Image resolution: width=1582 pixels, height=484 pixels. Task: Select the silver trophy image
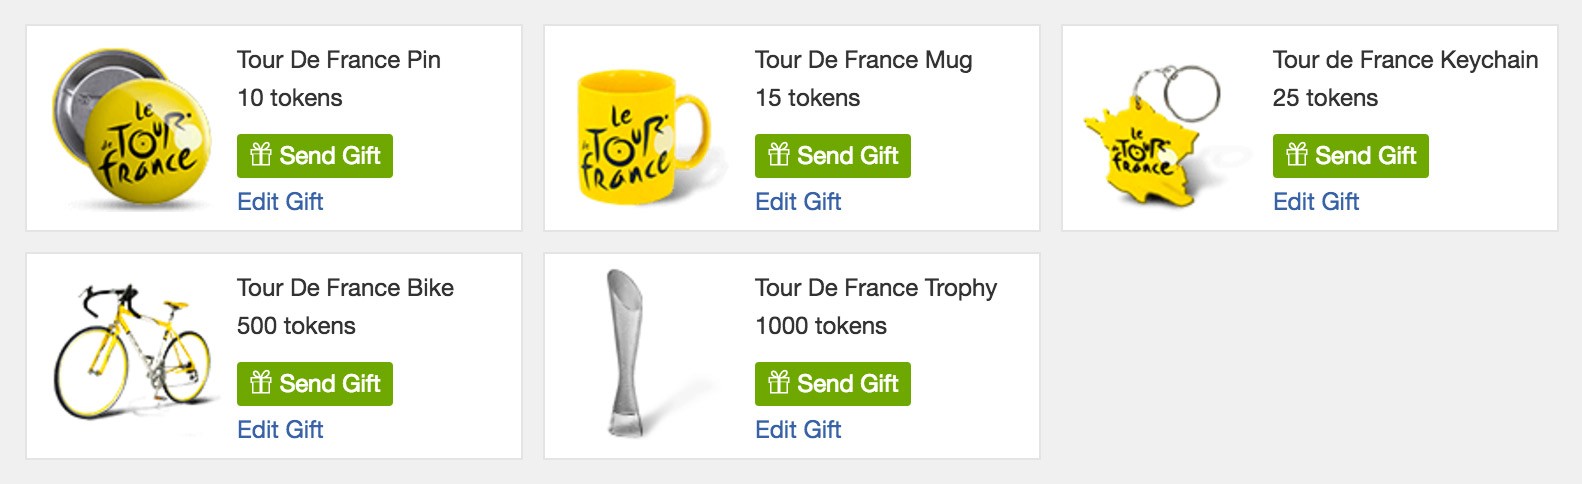(623, 353)
